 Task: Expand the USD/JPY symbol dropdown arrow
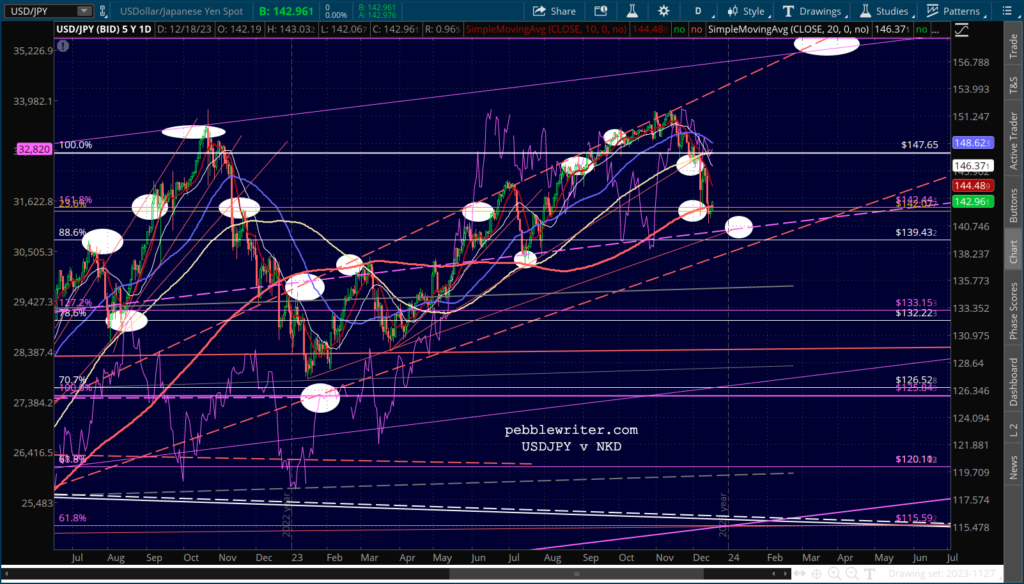(x=84, y=11)
